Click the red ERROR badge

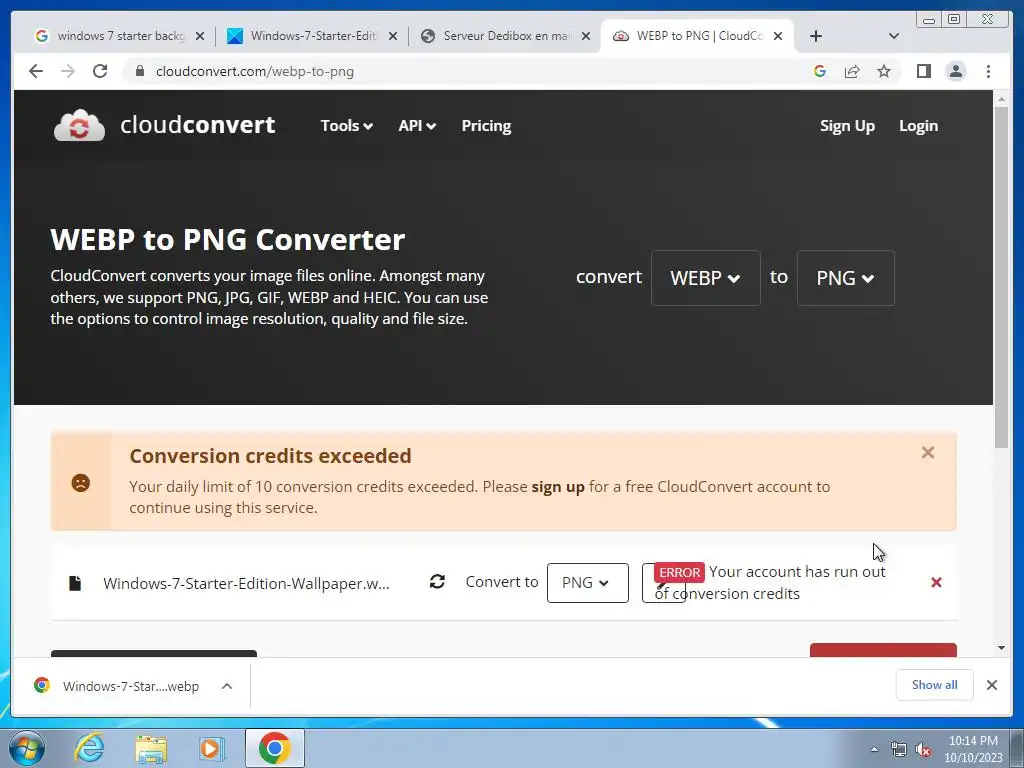click(x=679, y=572)
